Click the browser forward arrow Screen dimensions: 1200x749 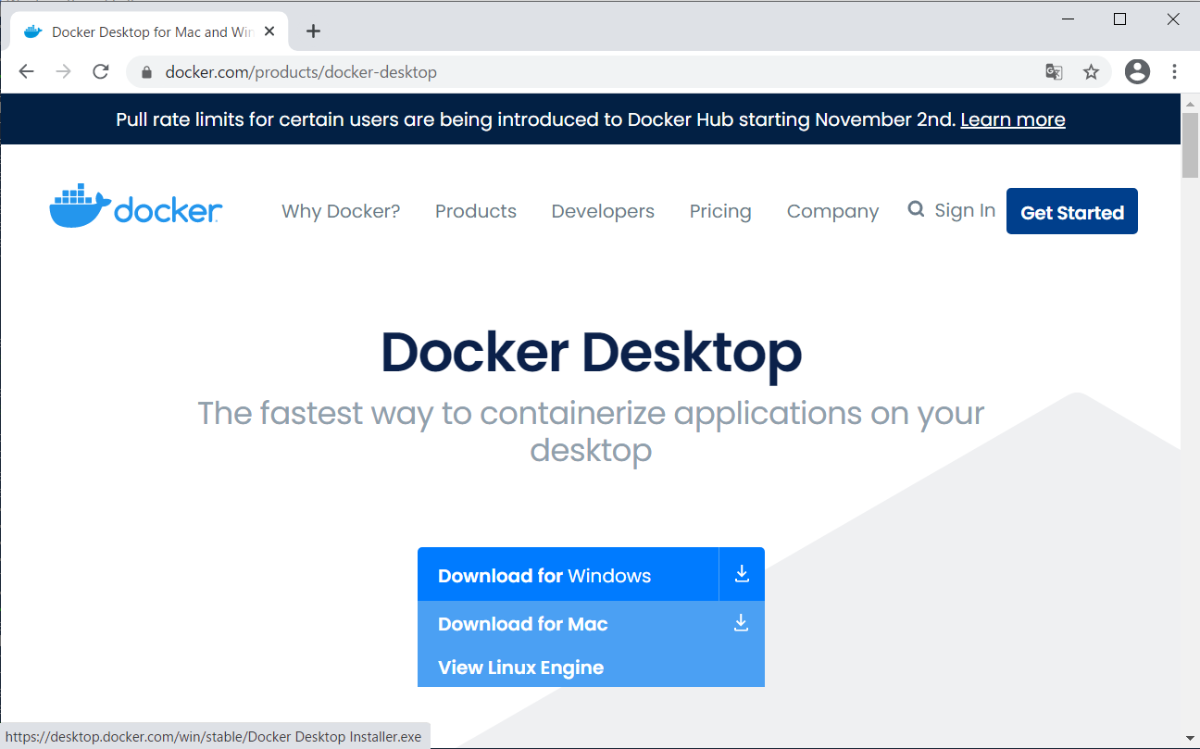(64, 72)
